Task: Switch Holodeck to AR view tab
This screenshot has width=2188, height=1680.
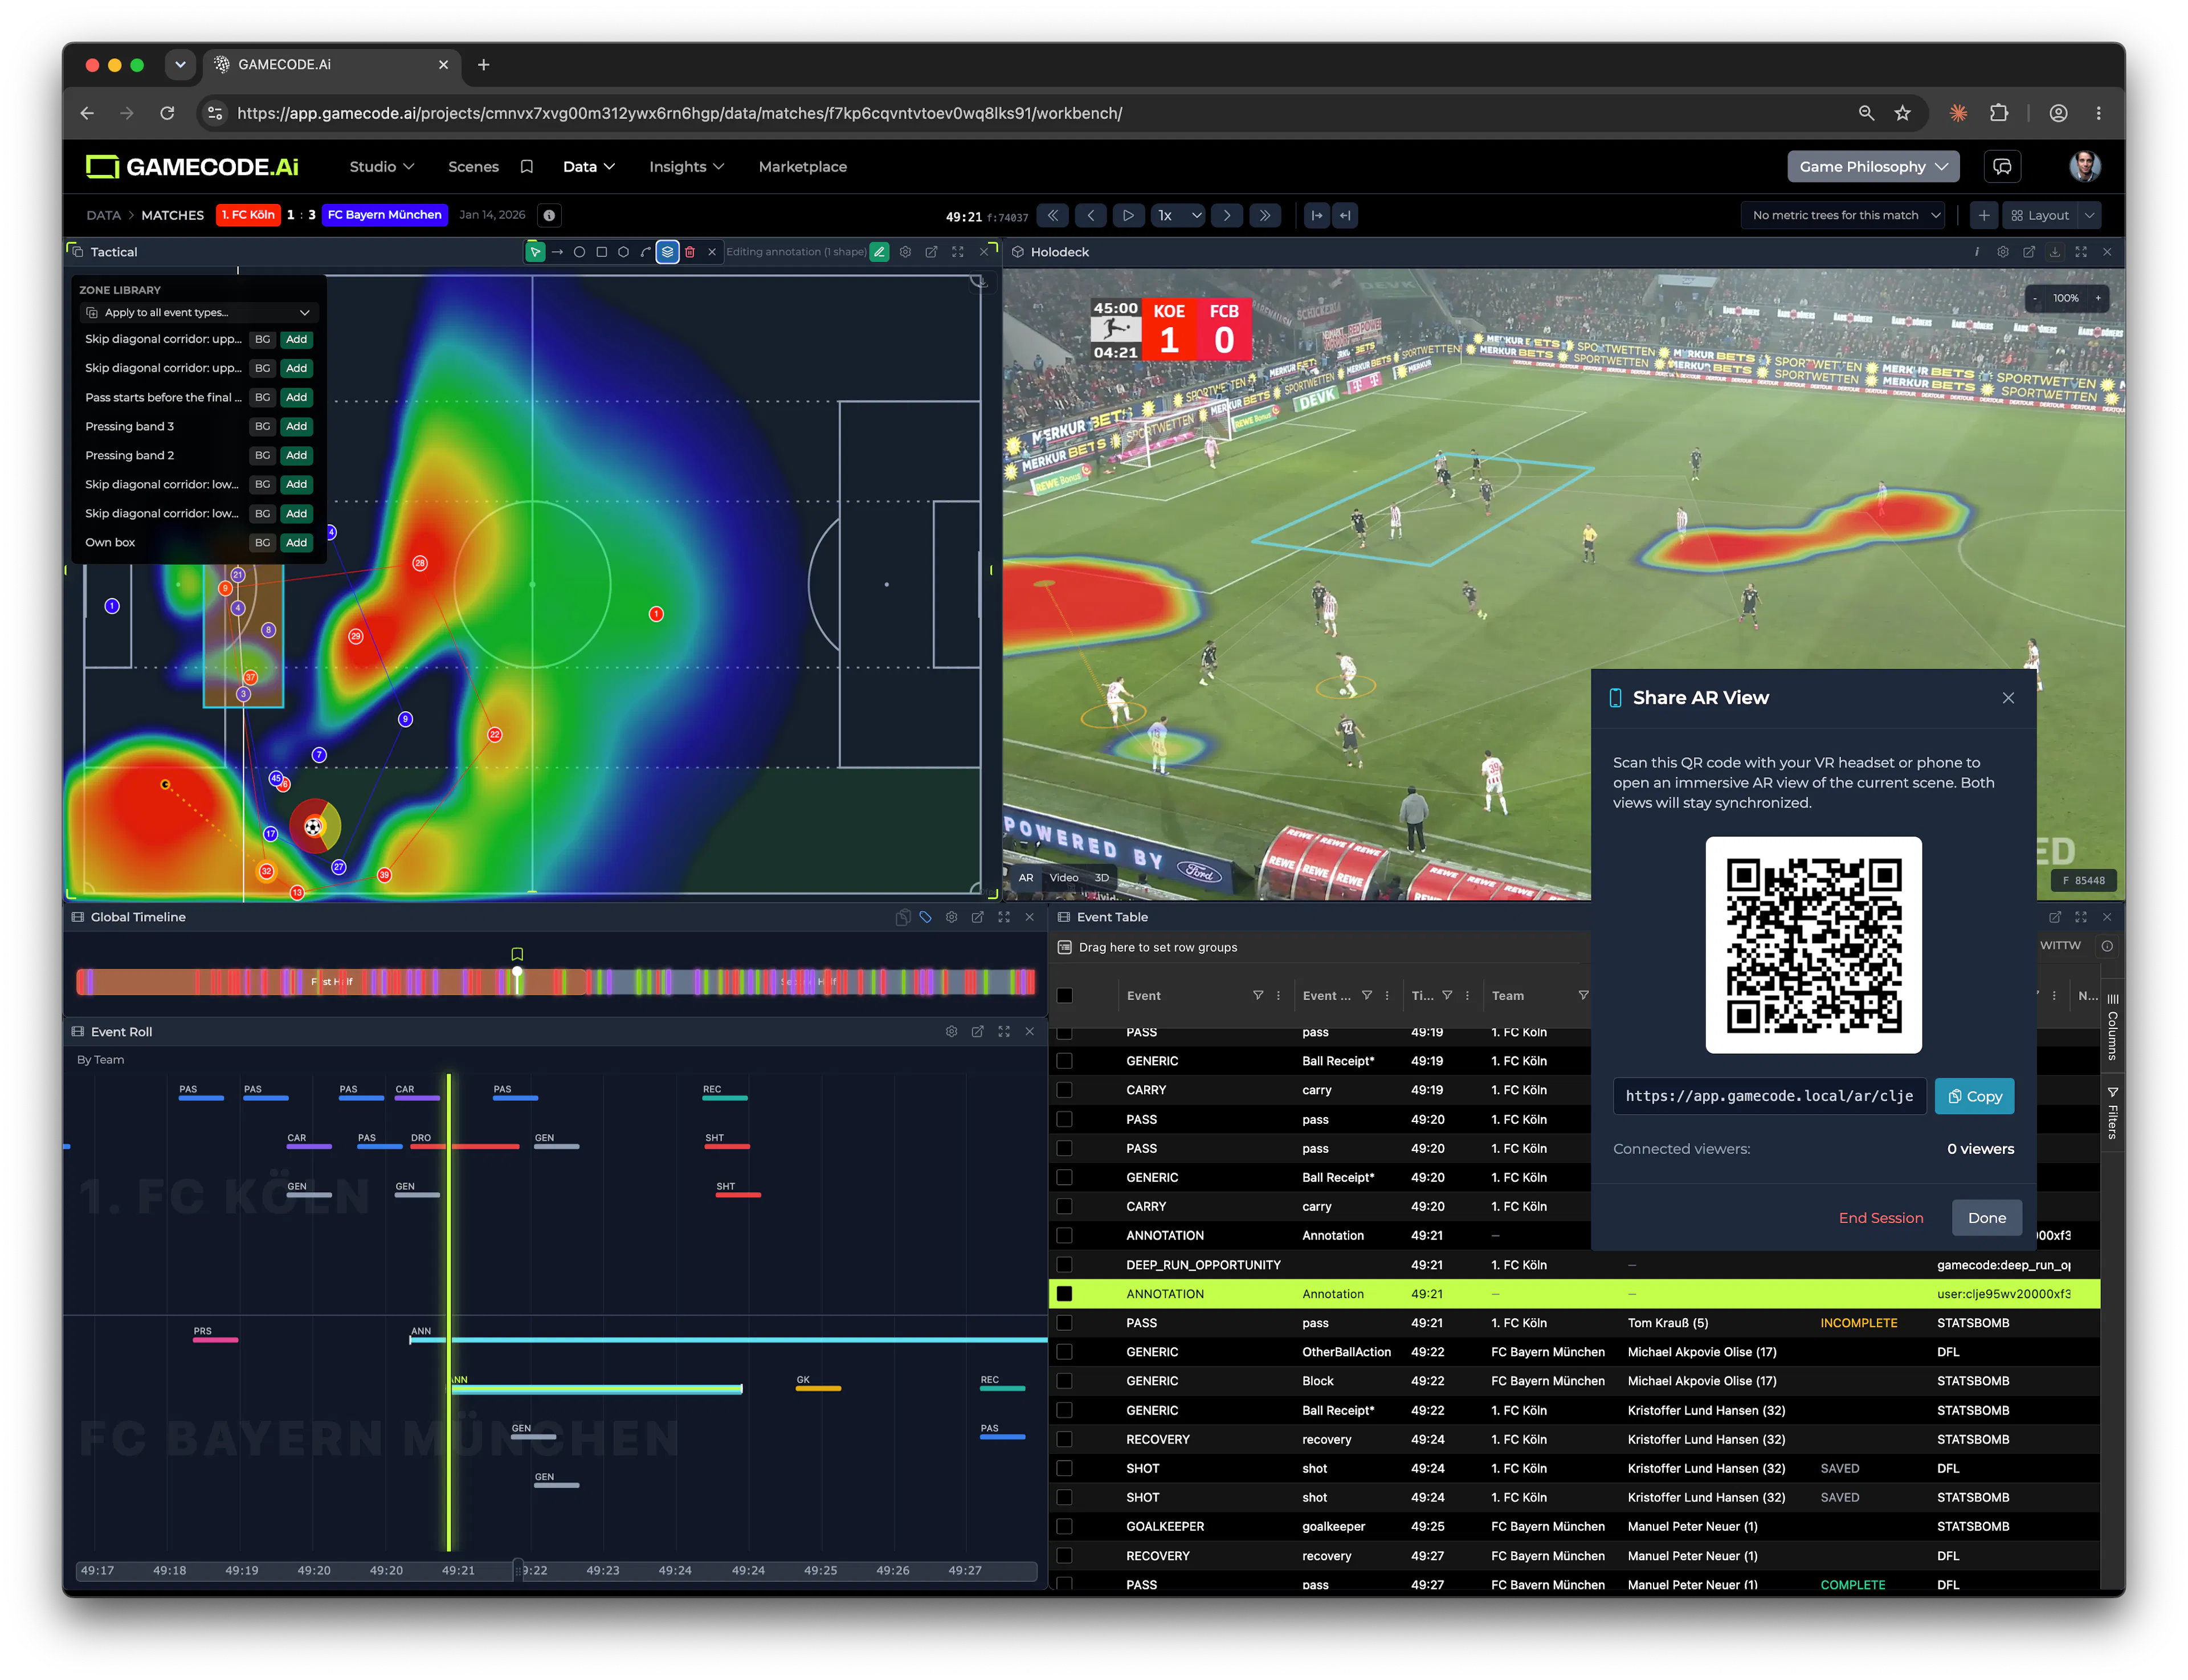Action: [x=1025, y=878]
